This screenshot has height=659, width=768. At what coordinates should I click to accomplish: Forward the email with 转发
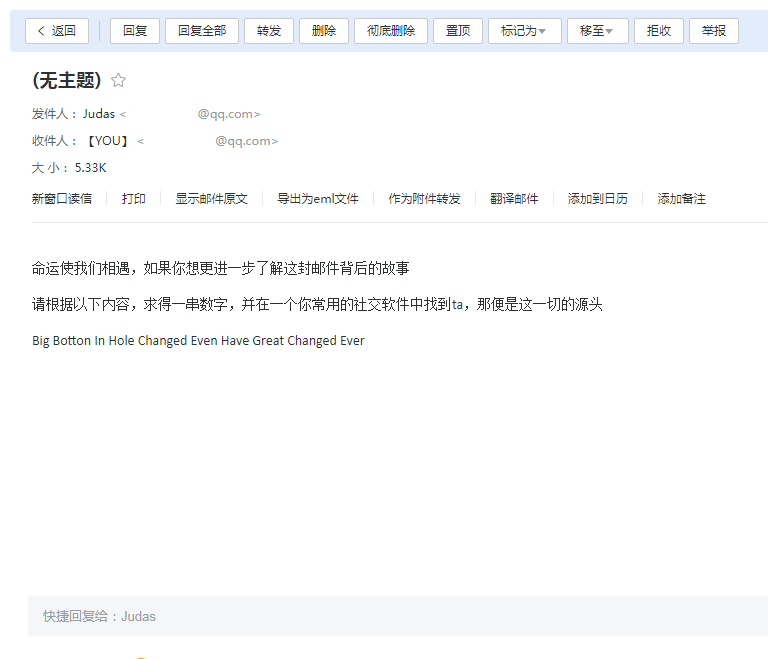(x=269, y=31)
